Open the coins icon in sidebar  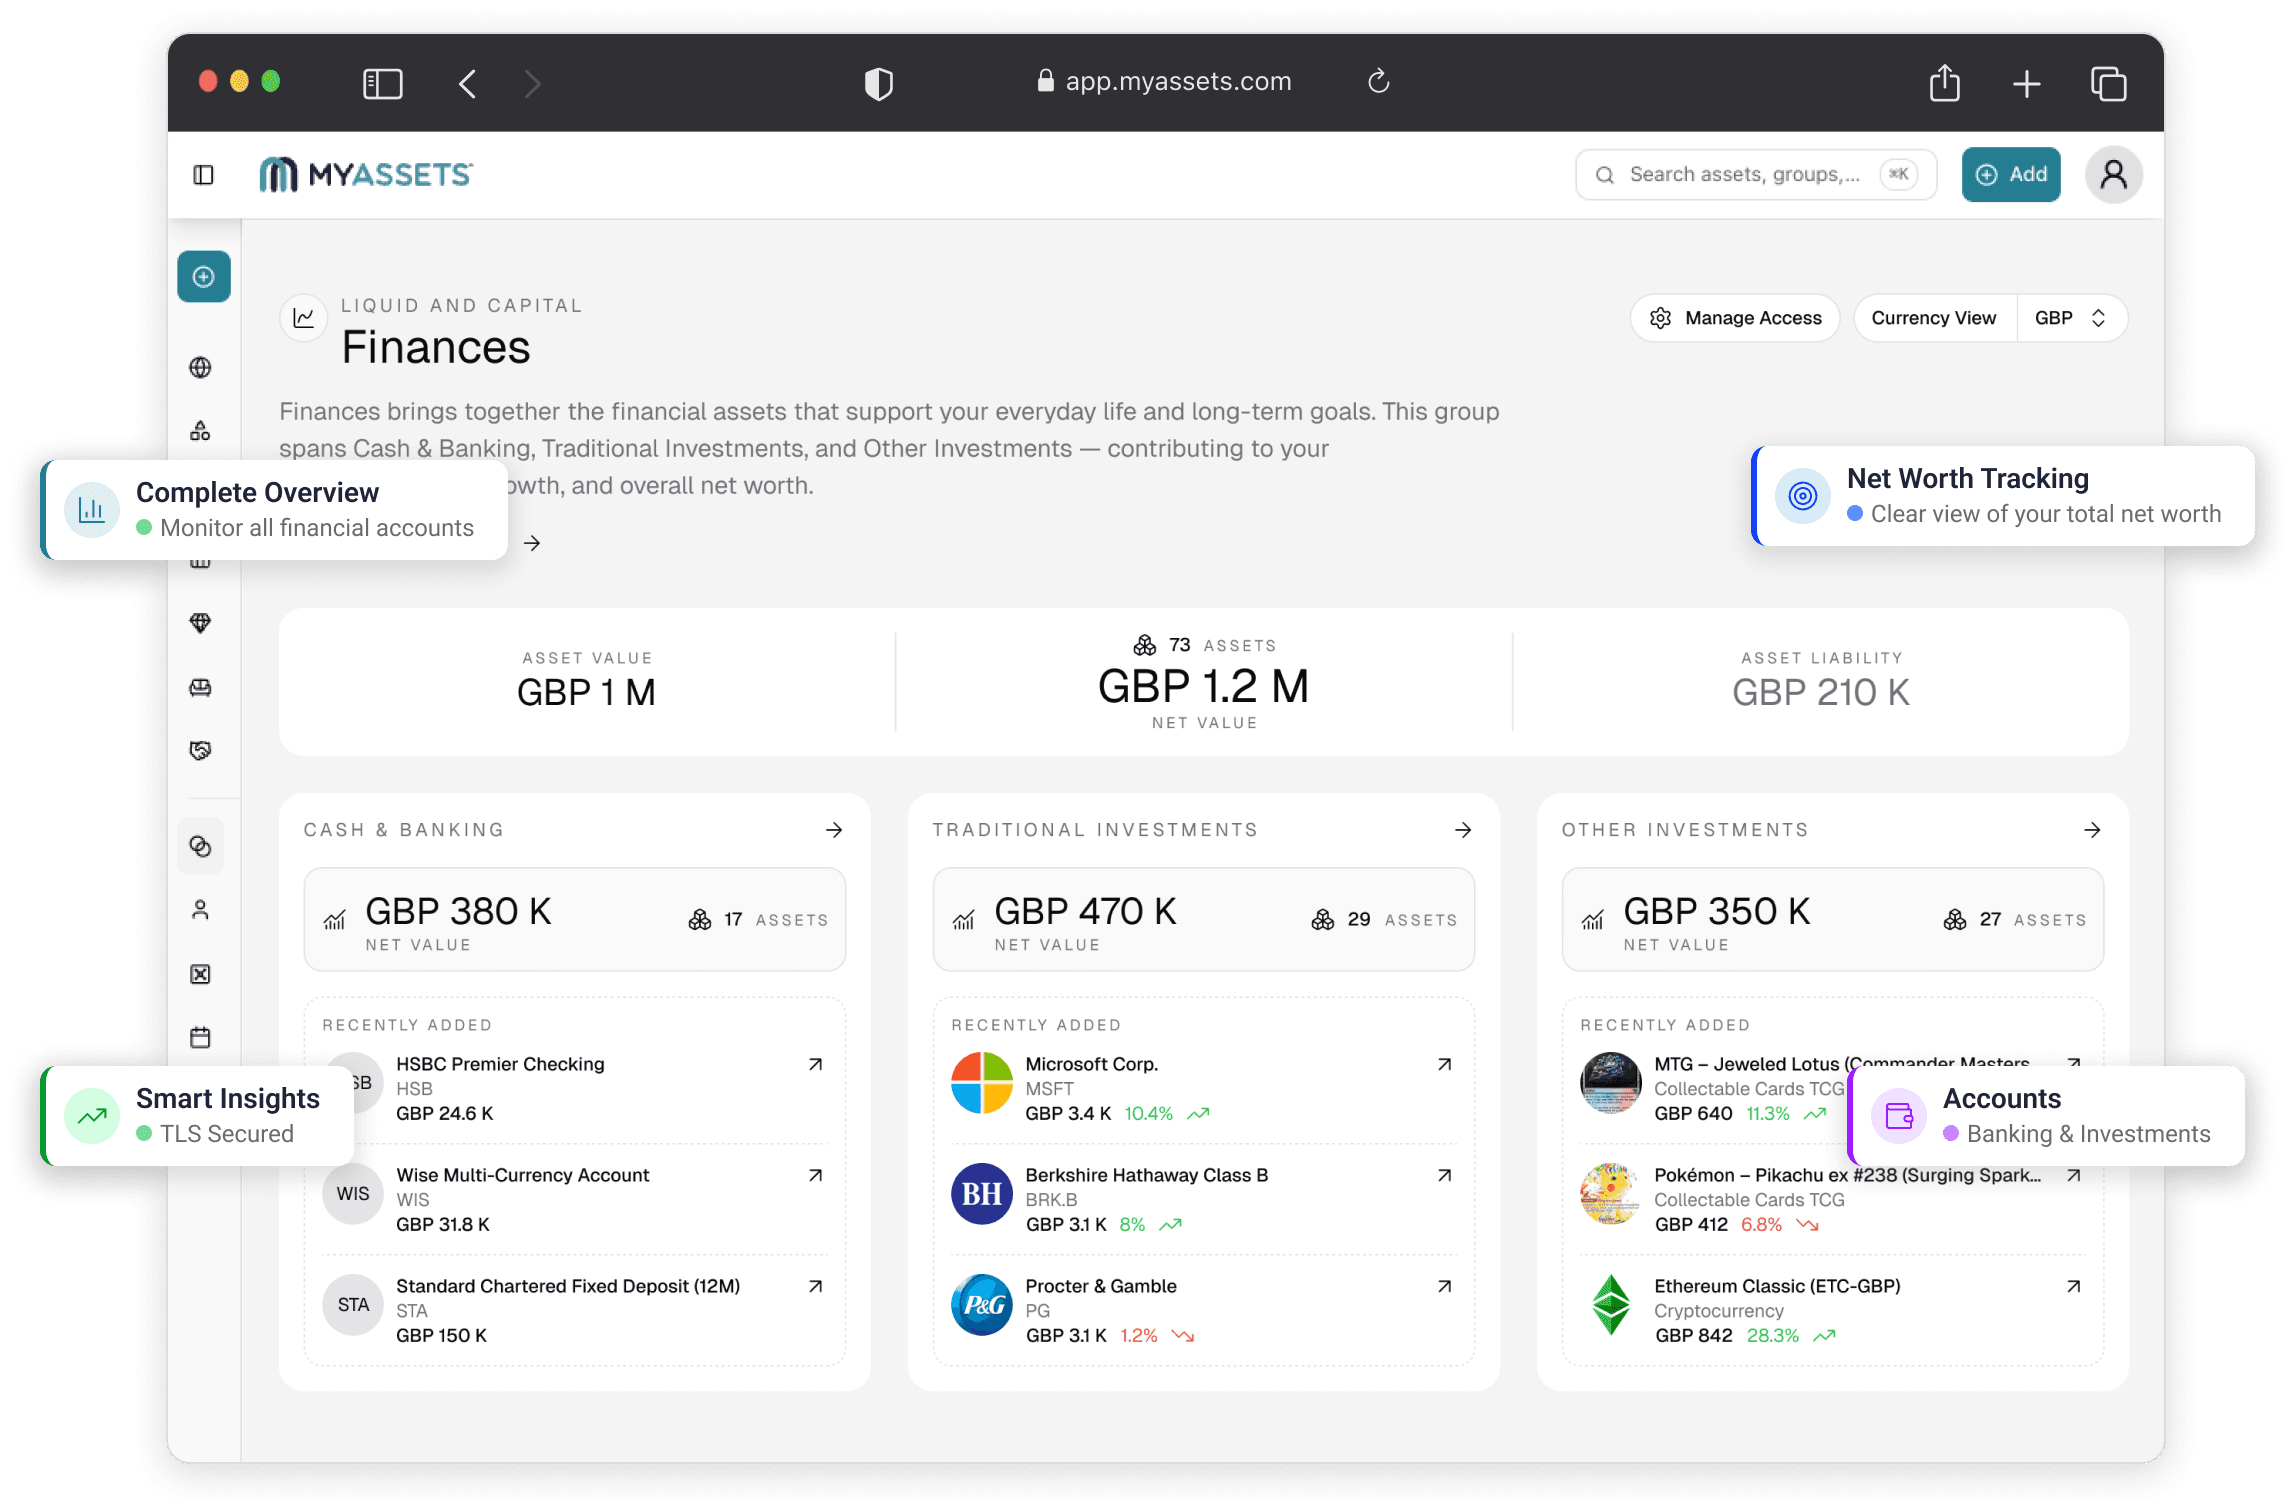click(x=200, y=847)
